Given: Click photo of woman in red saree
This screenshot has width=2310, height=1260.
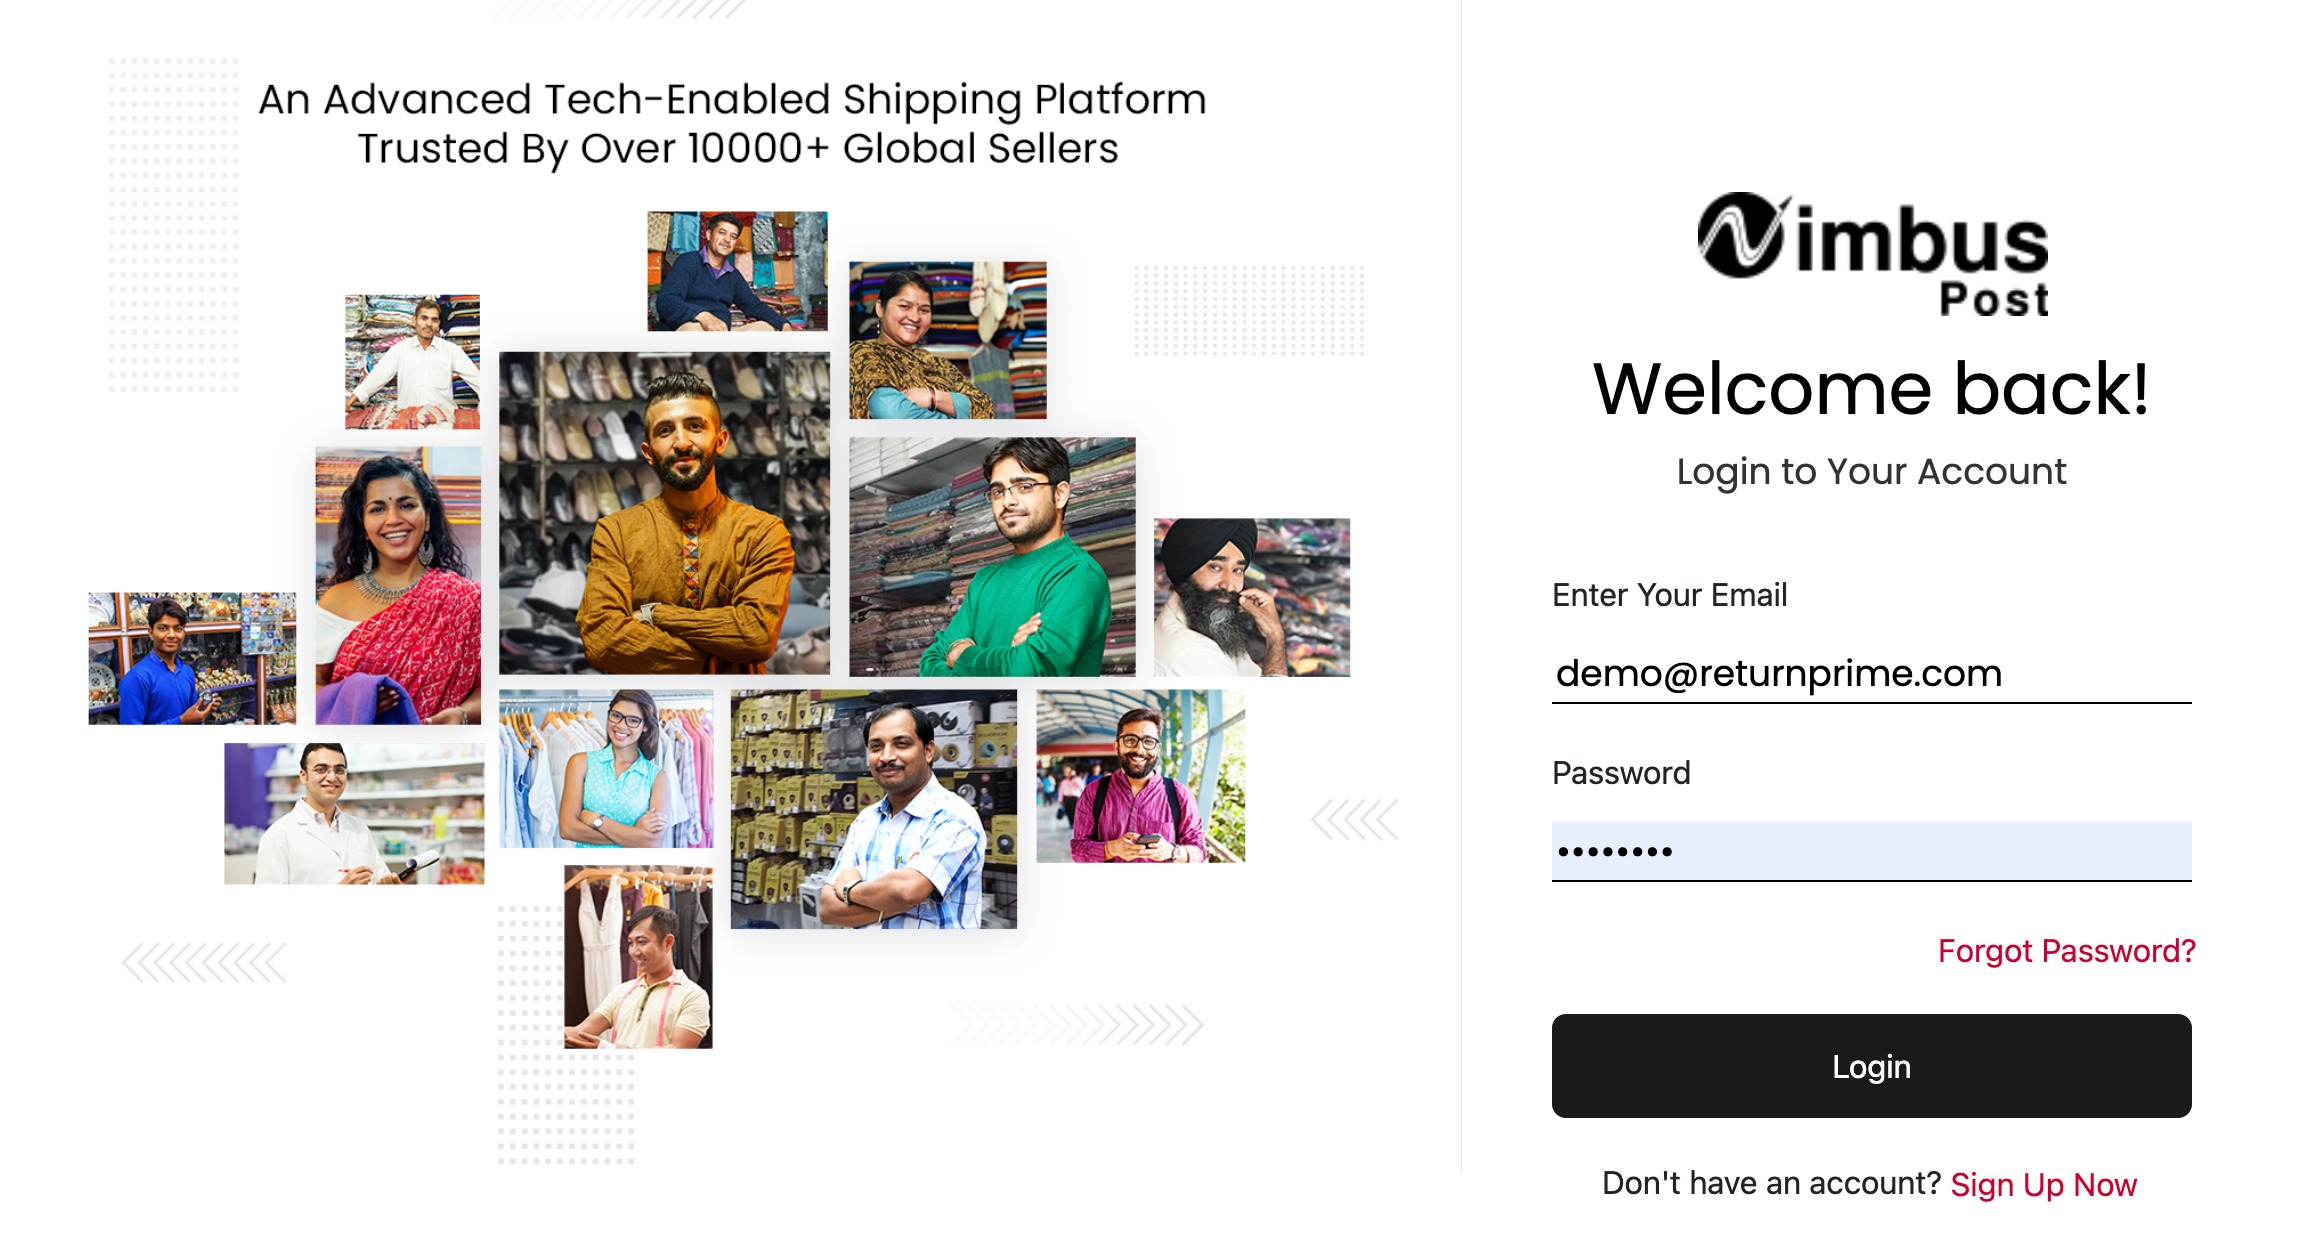Looking at the screenshot, I should 398,585.
